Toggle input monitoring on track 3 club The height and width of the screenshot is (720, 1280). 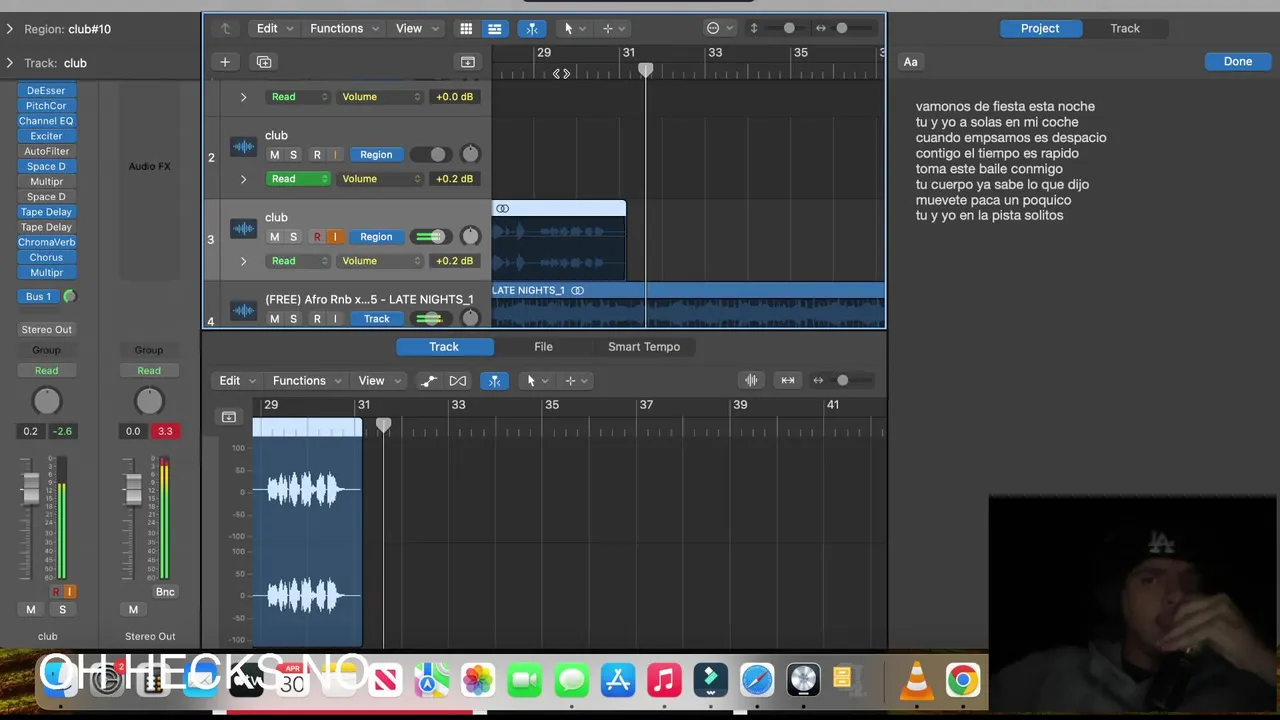[335, 237]
